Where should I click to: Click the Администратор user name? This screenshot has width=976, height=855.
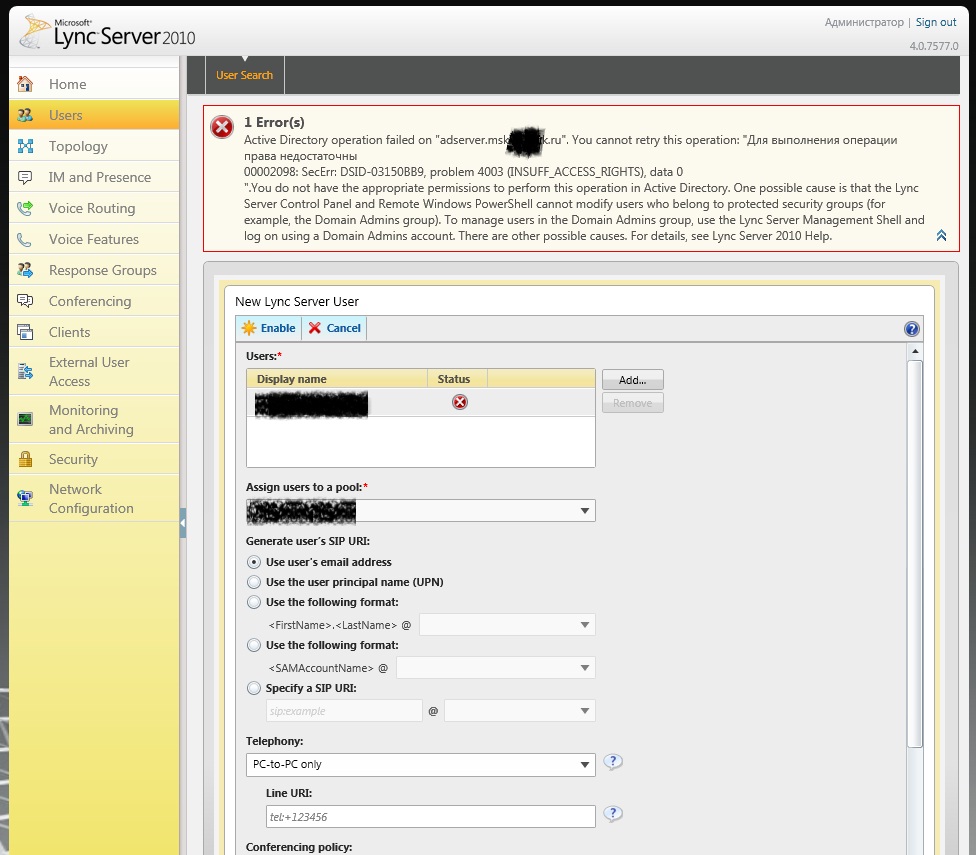[864, 22]
